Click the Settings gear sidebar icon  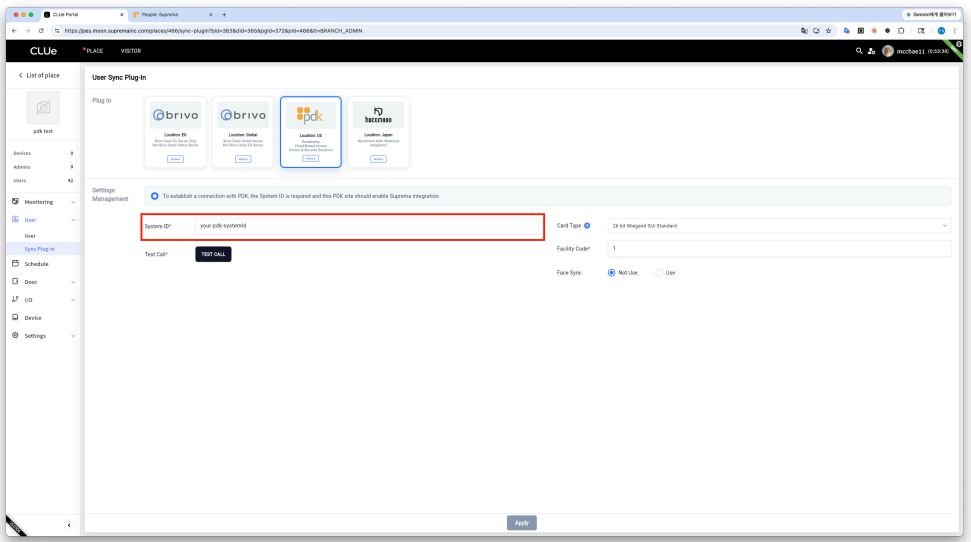(x=15, y=335)
